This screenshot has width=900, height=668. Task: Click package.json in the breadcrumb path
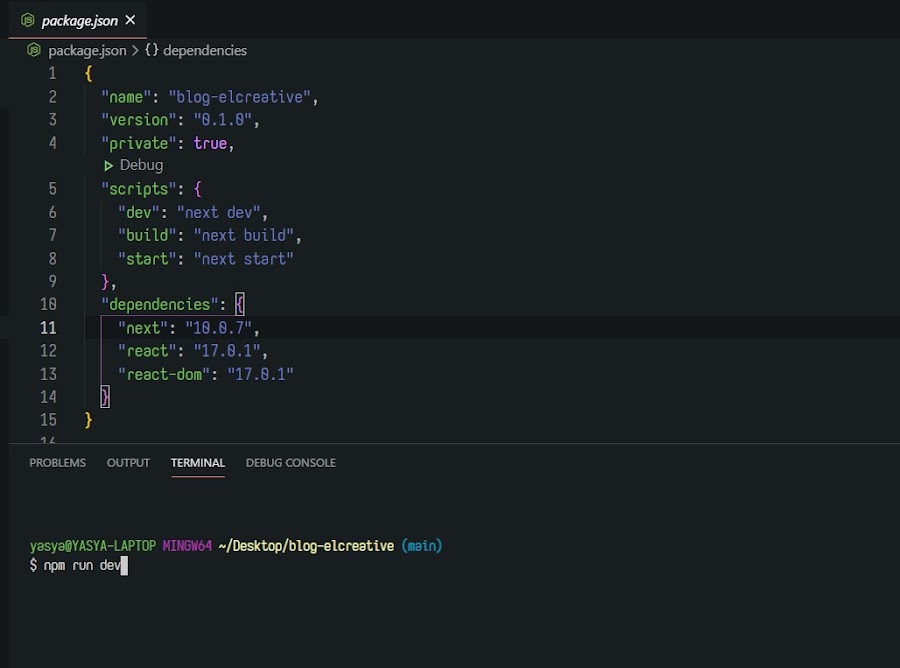point(87,51)
